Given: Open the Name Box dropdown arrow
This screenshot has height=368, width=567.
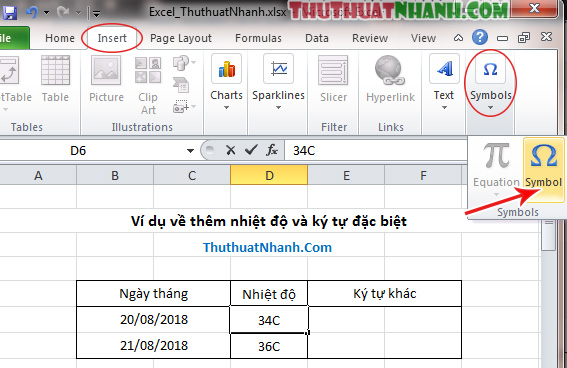Looking at the screenshot, I should pos(190,151).
